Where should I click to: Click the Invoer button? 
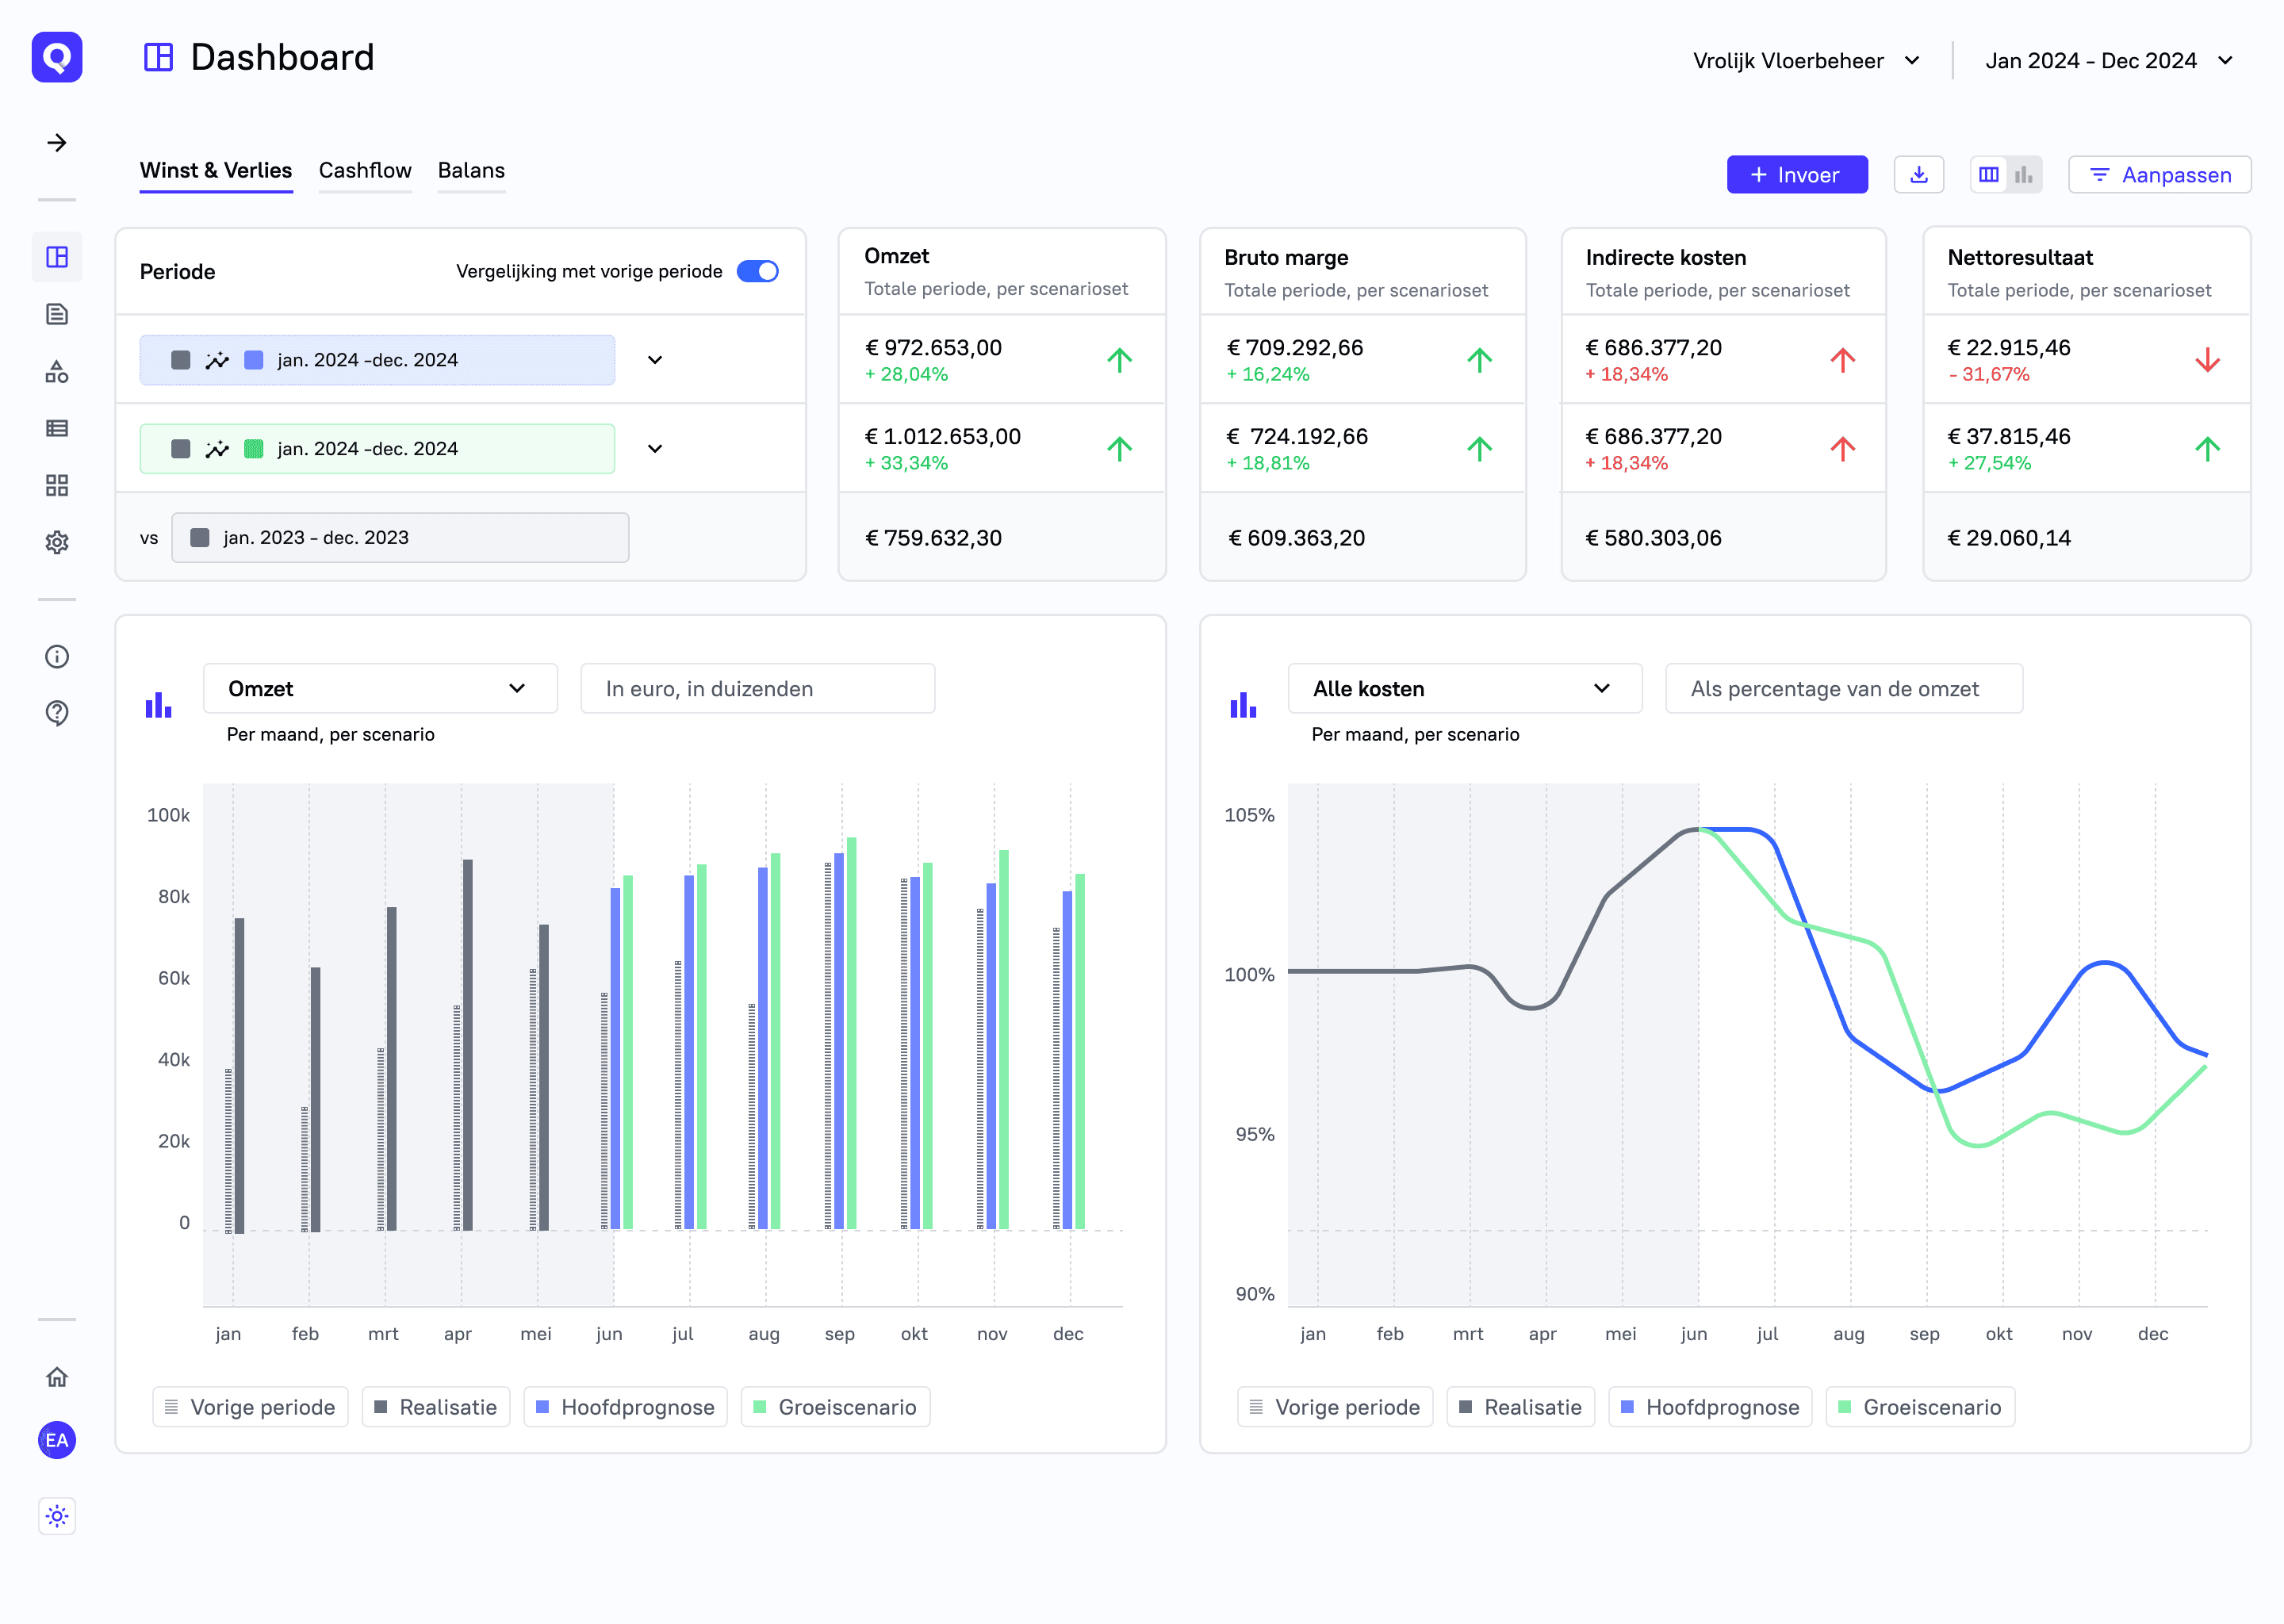click(1796, 175)
